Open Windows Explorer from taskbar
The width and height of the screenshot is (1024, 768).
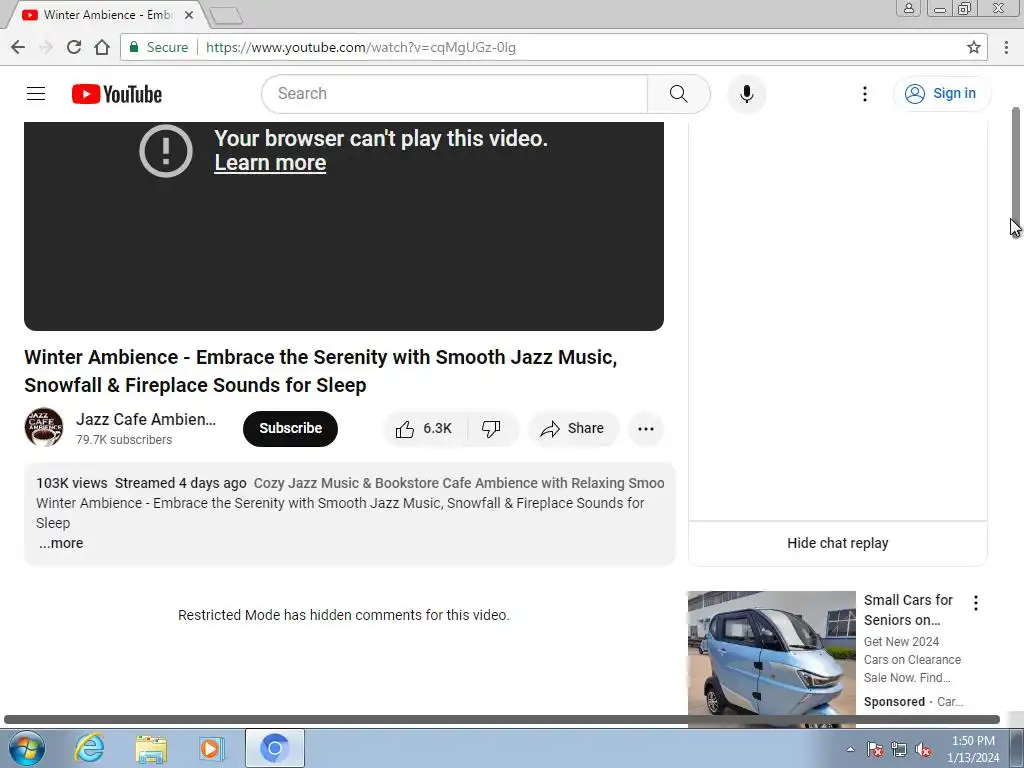[x=151, y=748]
